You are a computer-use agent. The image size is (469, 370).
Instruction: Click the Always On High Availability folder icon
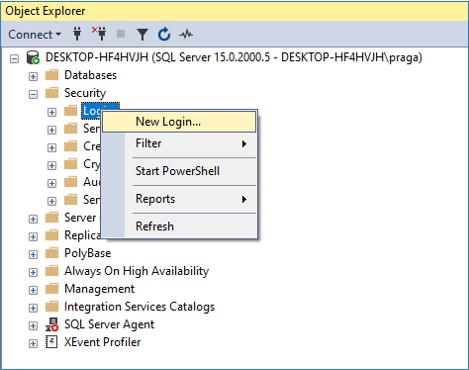click(52, 270)
